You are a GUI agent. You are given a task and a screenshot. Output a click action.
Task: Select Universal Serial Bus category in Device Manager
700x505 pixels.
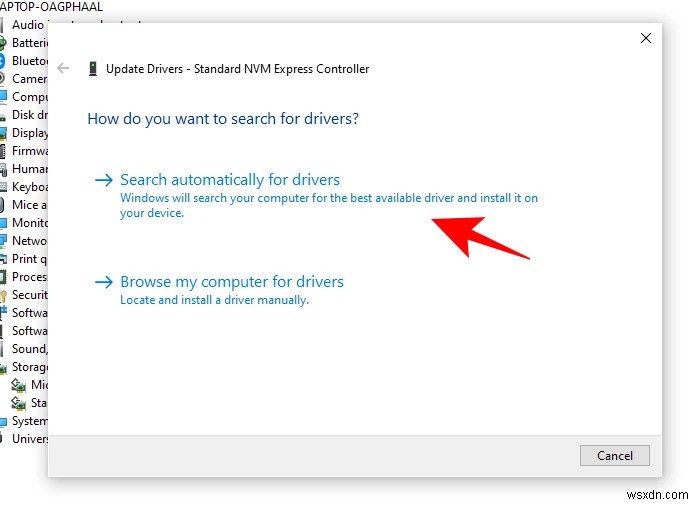coord(29,439)
